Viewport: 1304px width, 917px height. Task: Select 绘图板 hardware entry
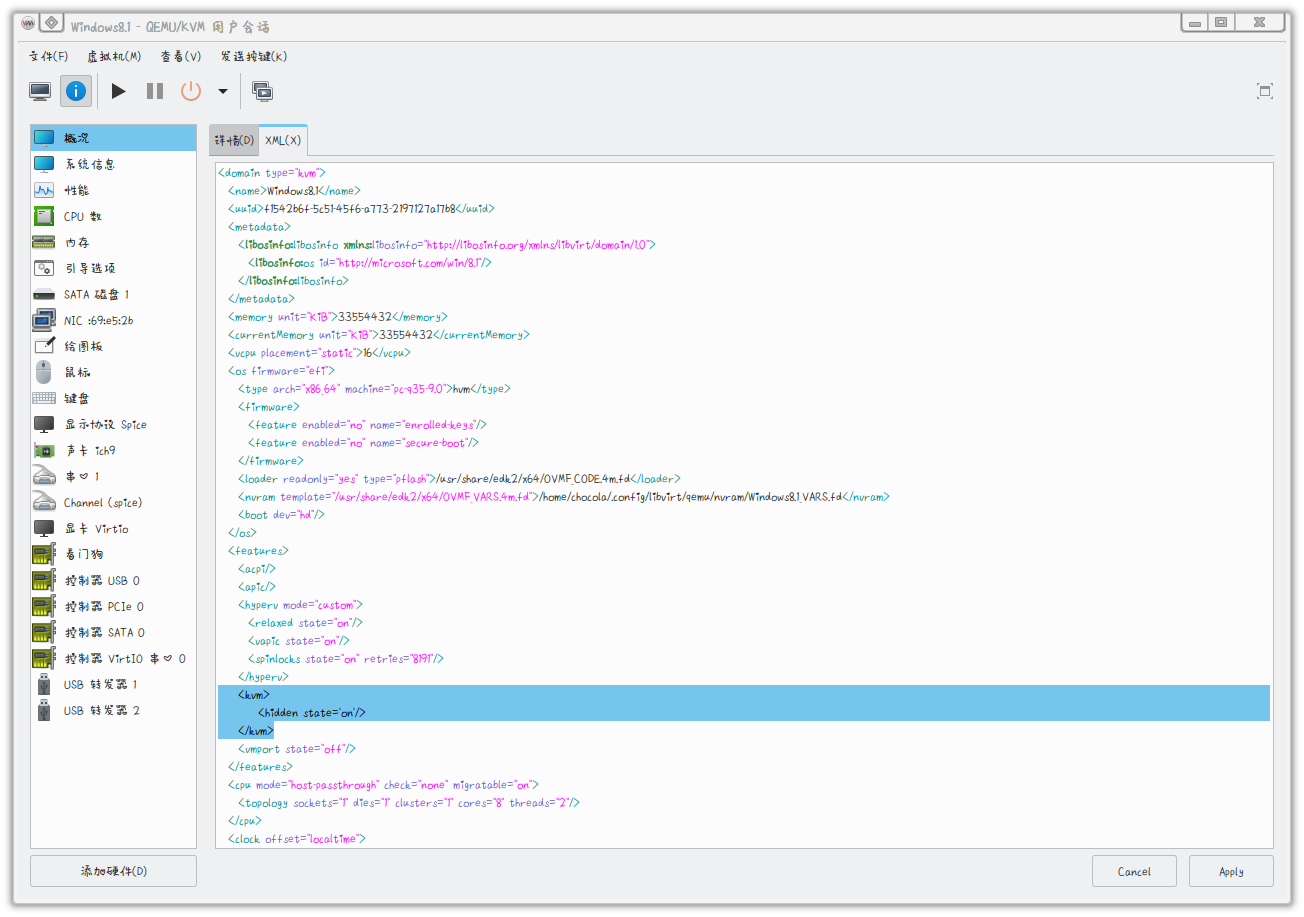pyautogui.click(x=113, y=346)
